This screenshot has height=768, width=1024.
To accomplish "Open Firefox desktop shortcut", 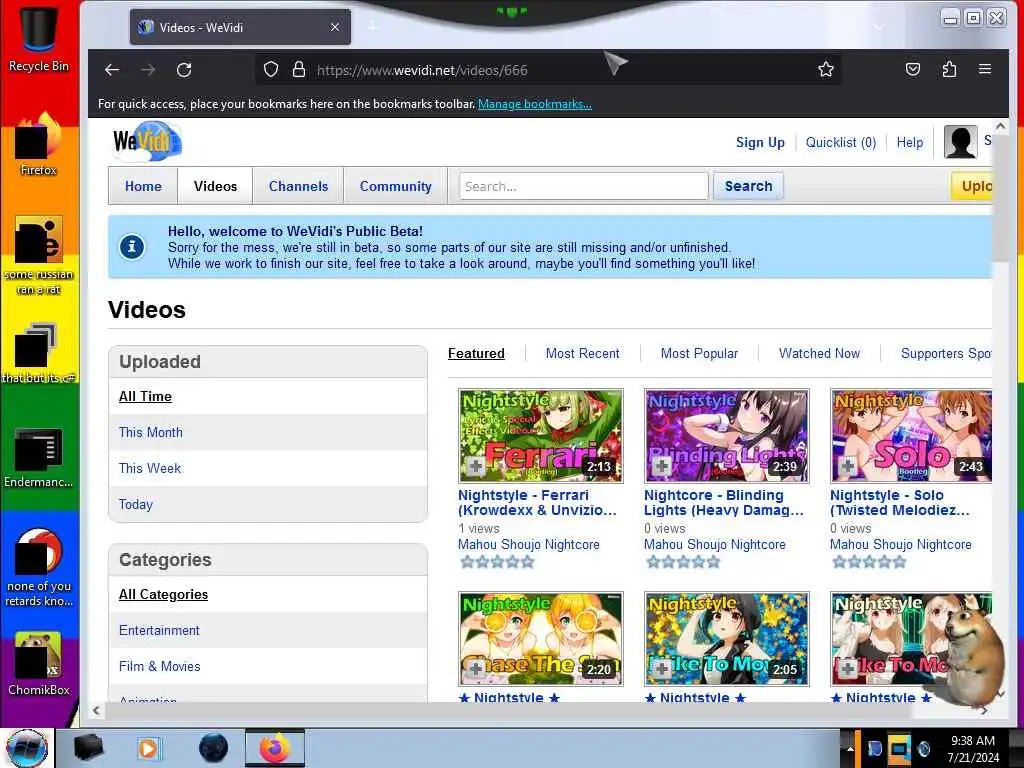I will (39, 144).
